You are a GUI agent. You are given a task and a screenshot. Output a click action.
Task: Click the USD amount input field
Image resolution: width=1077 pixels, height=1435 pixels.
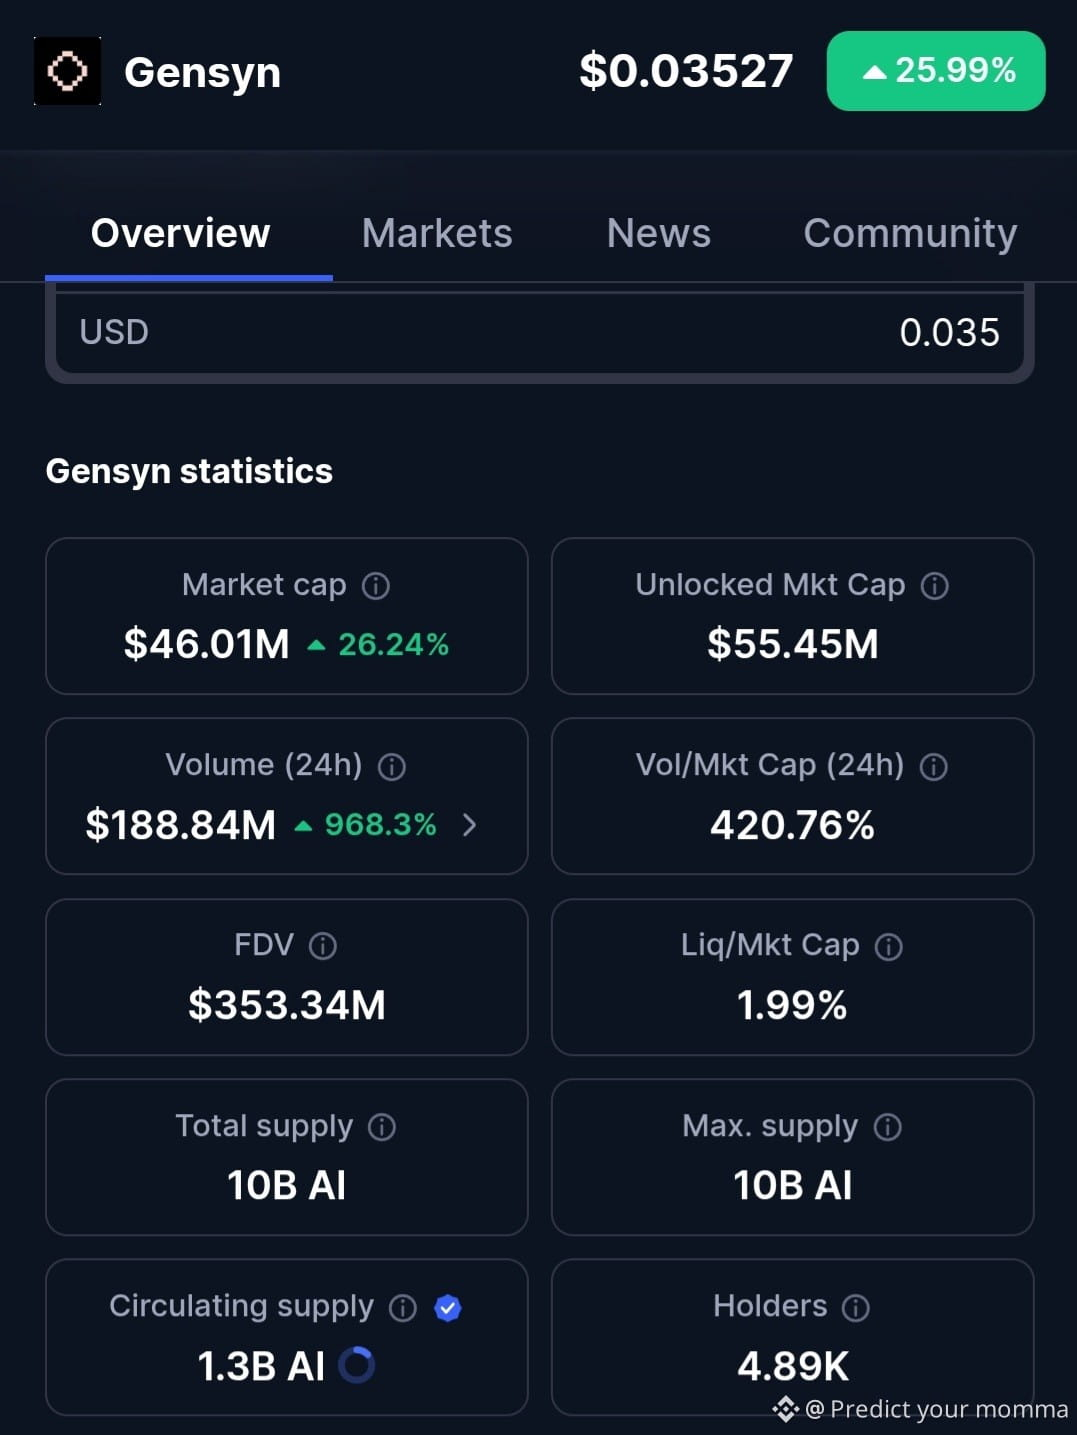[x=540, y=332]
